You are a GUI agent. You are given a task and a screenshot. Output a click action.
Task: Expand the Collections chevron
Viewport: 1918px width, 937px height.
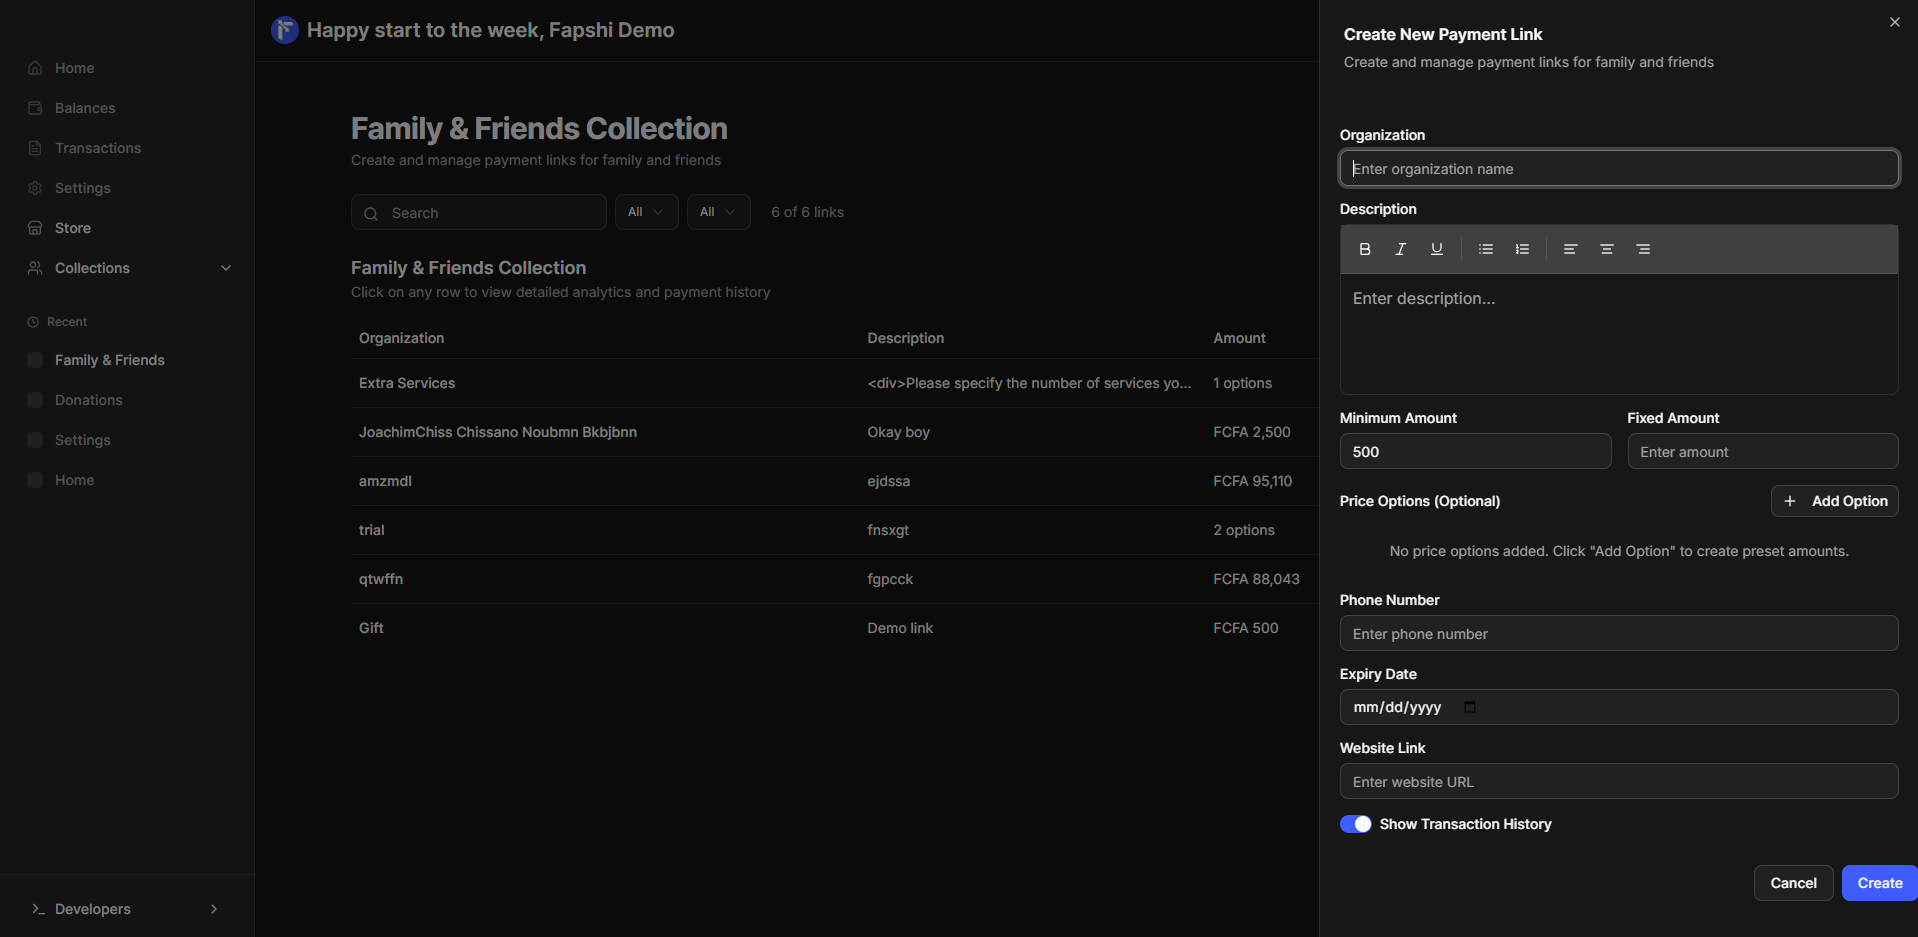pos(226,268)
